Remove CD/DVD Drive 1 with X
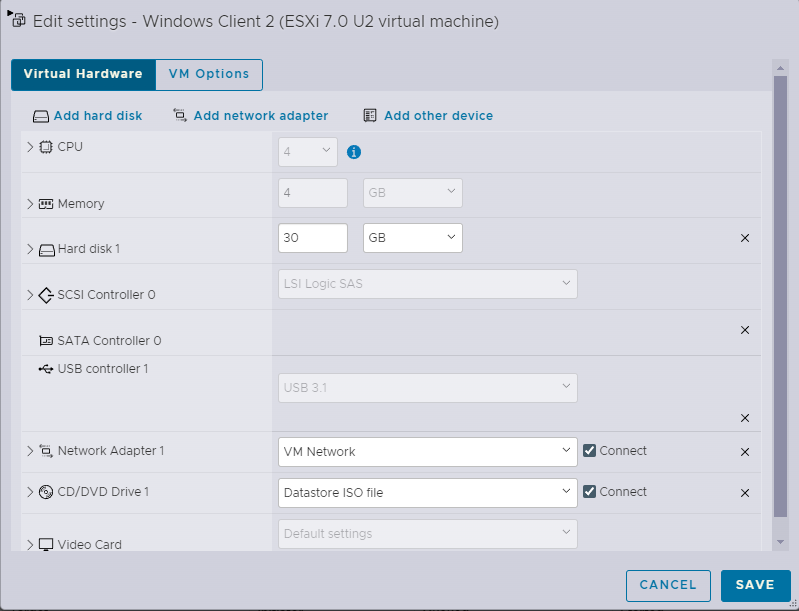The height and width of the screenshot is (611, 799). 744,493
